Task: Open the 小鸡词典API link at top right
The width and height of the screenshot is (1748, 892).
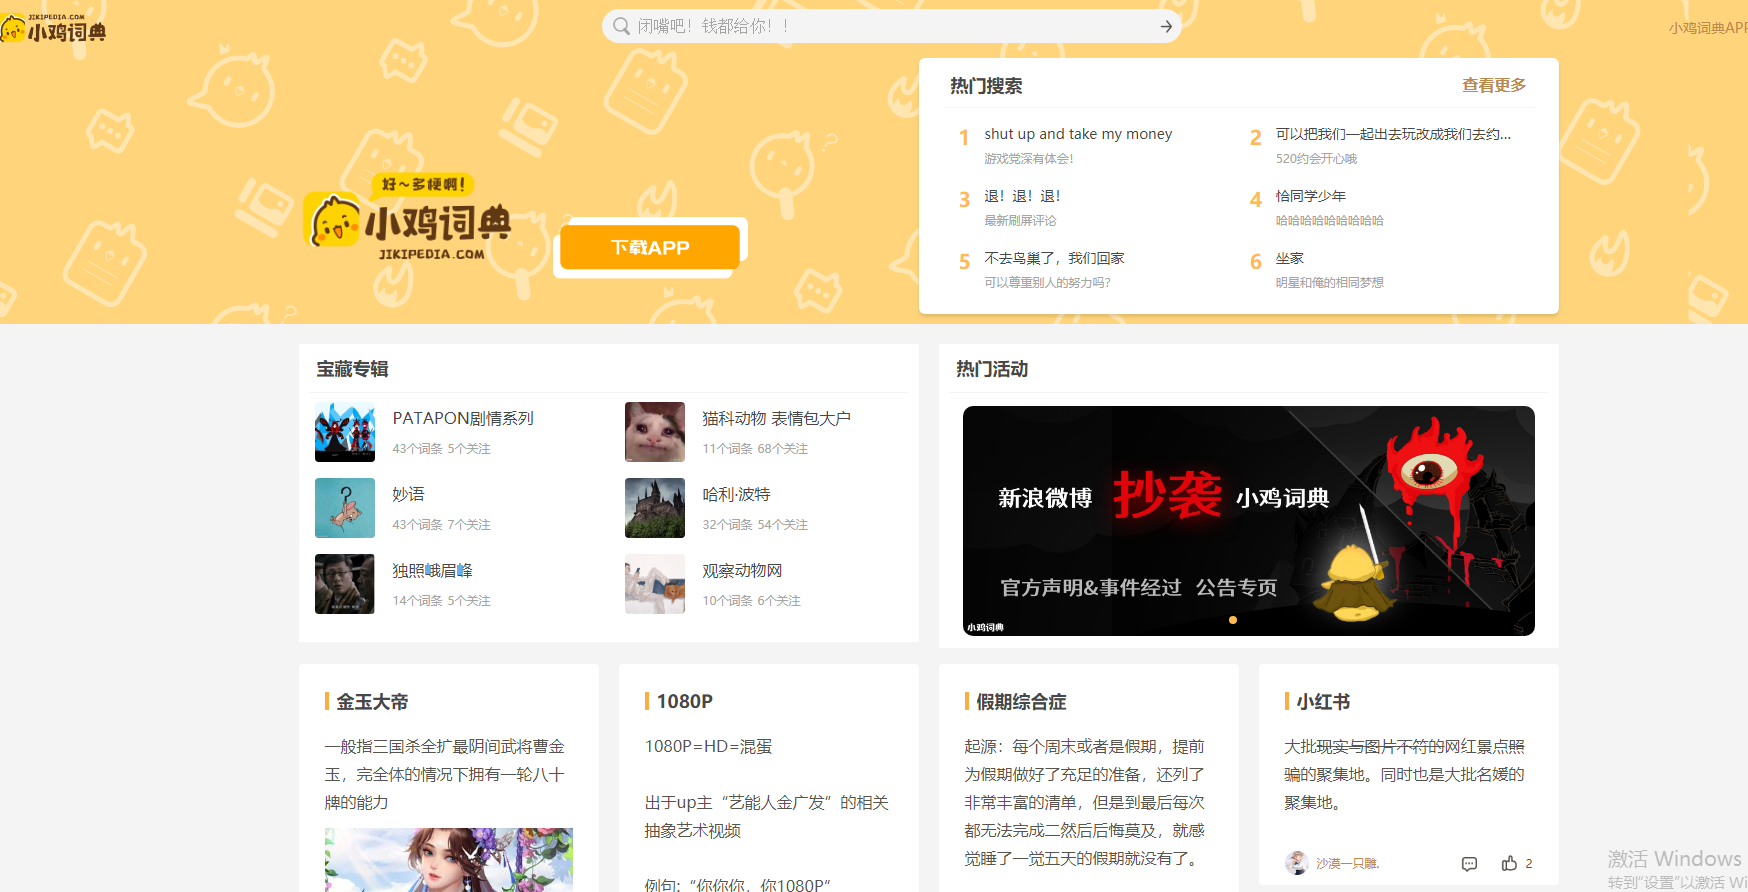Action: [1706, 28]
